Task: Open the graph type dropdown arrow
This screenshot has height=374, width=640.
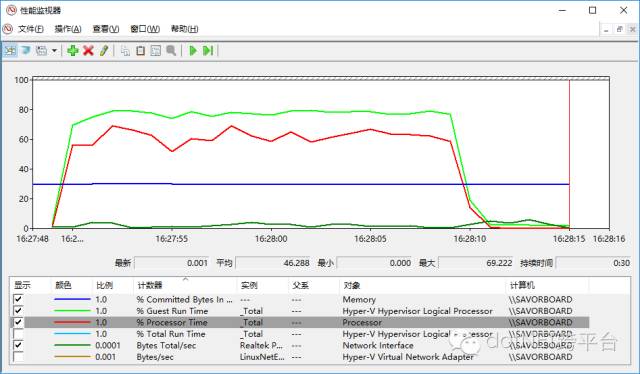Action: (x=54, y=51)
